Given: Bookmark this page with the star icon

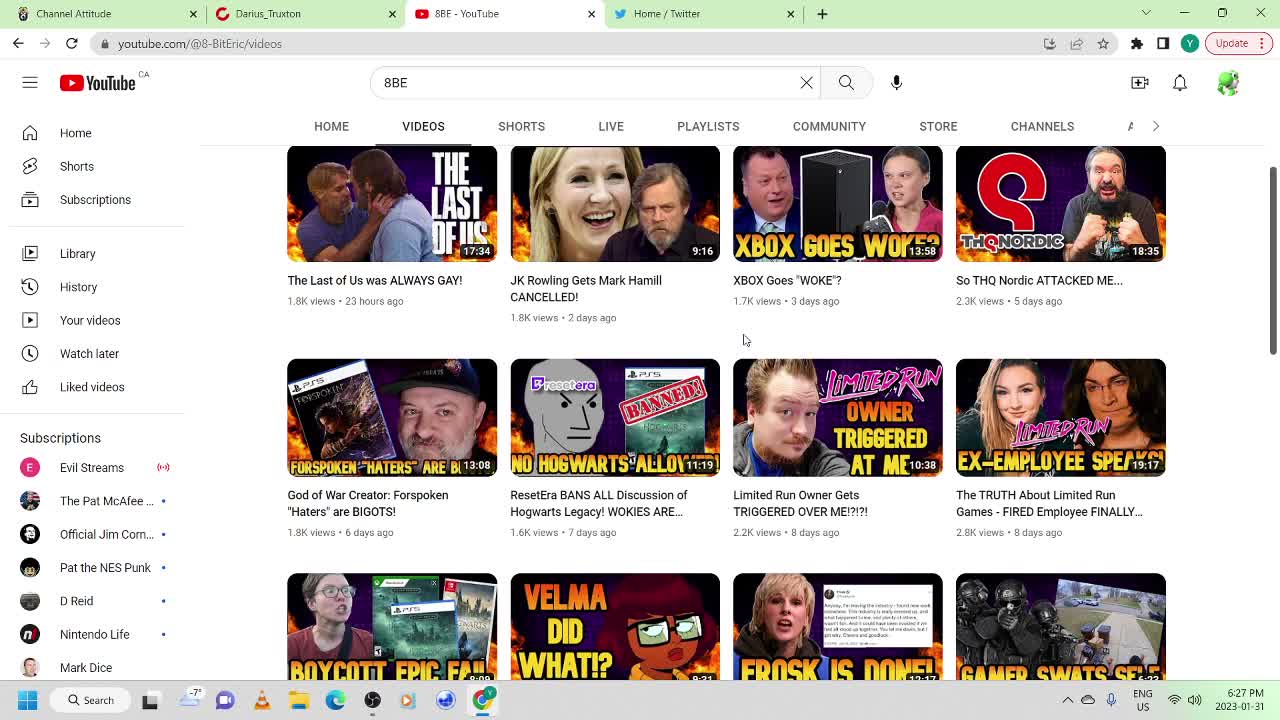Looking at the screenshot, I should pos(1103,44).
